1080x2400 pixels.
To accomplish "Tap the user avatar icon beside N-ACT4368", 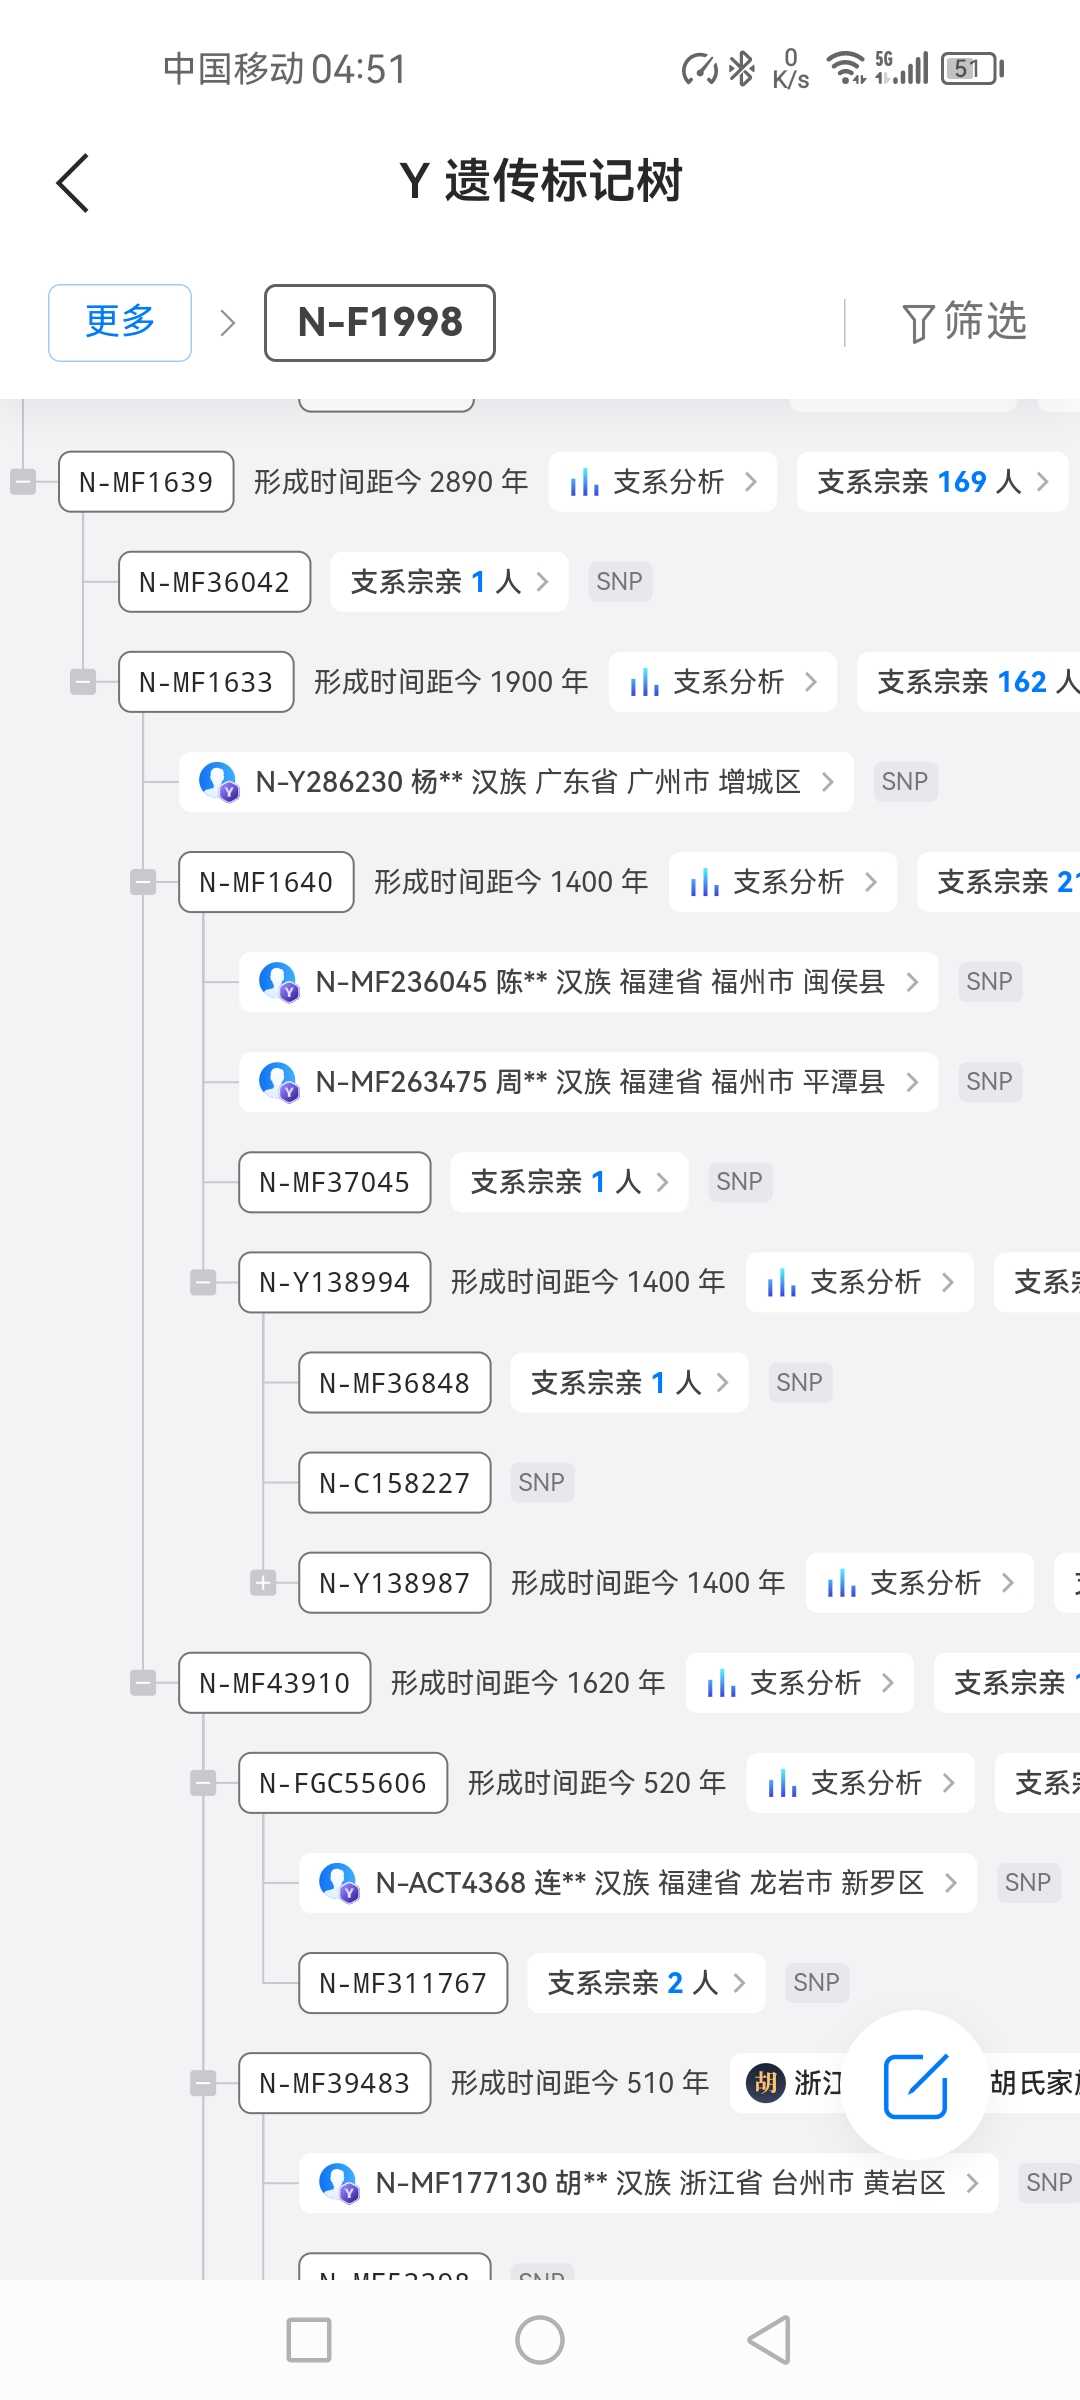I will (338, 1882).
